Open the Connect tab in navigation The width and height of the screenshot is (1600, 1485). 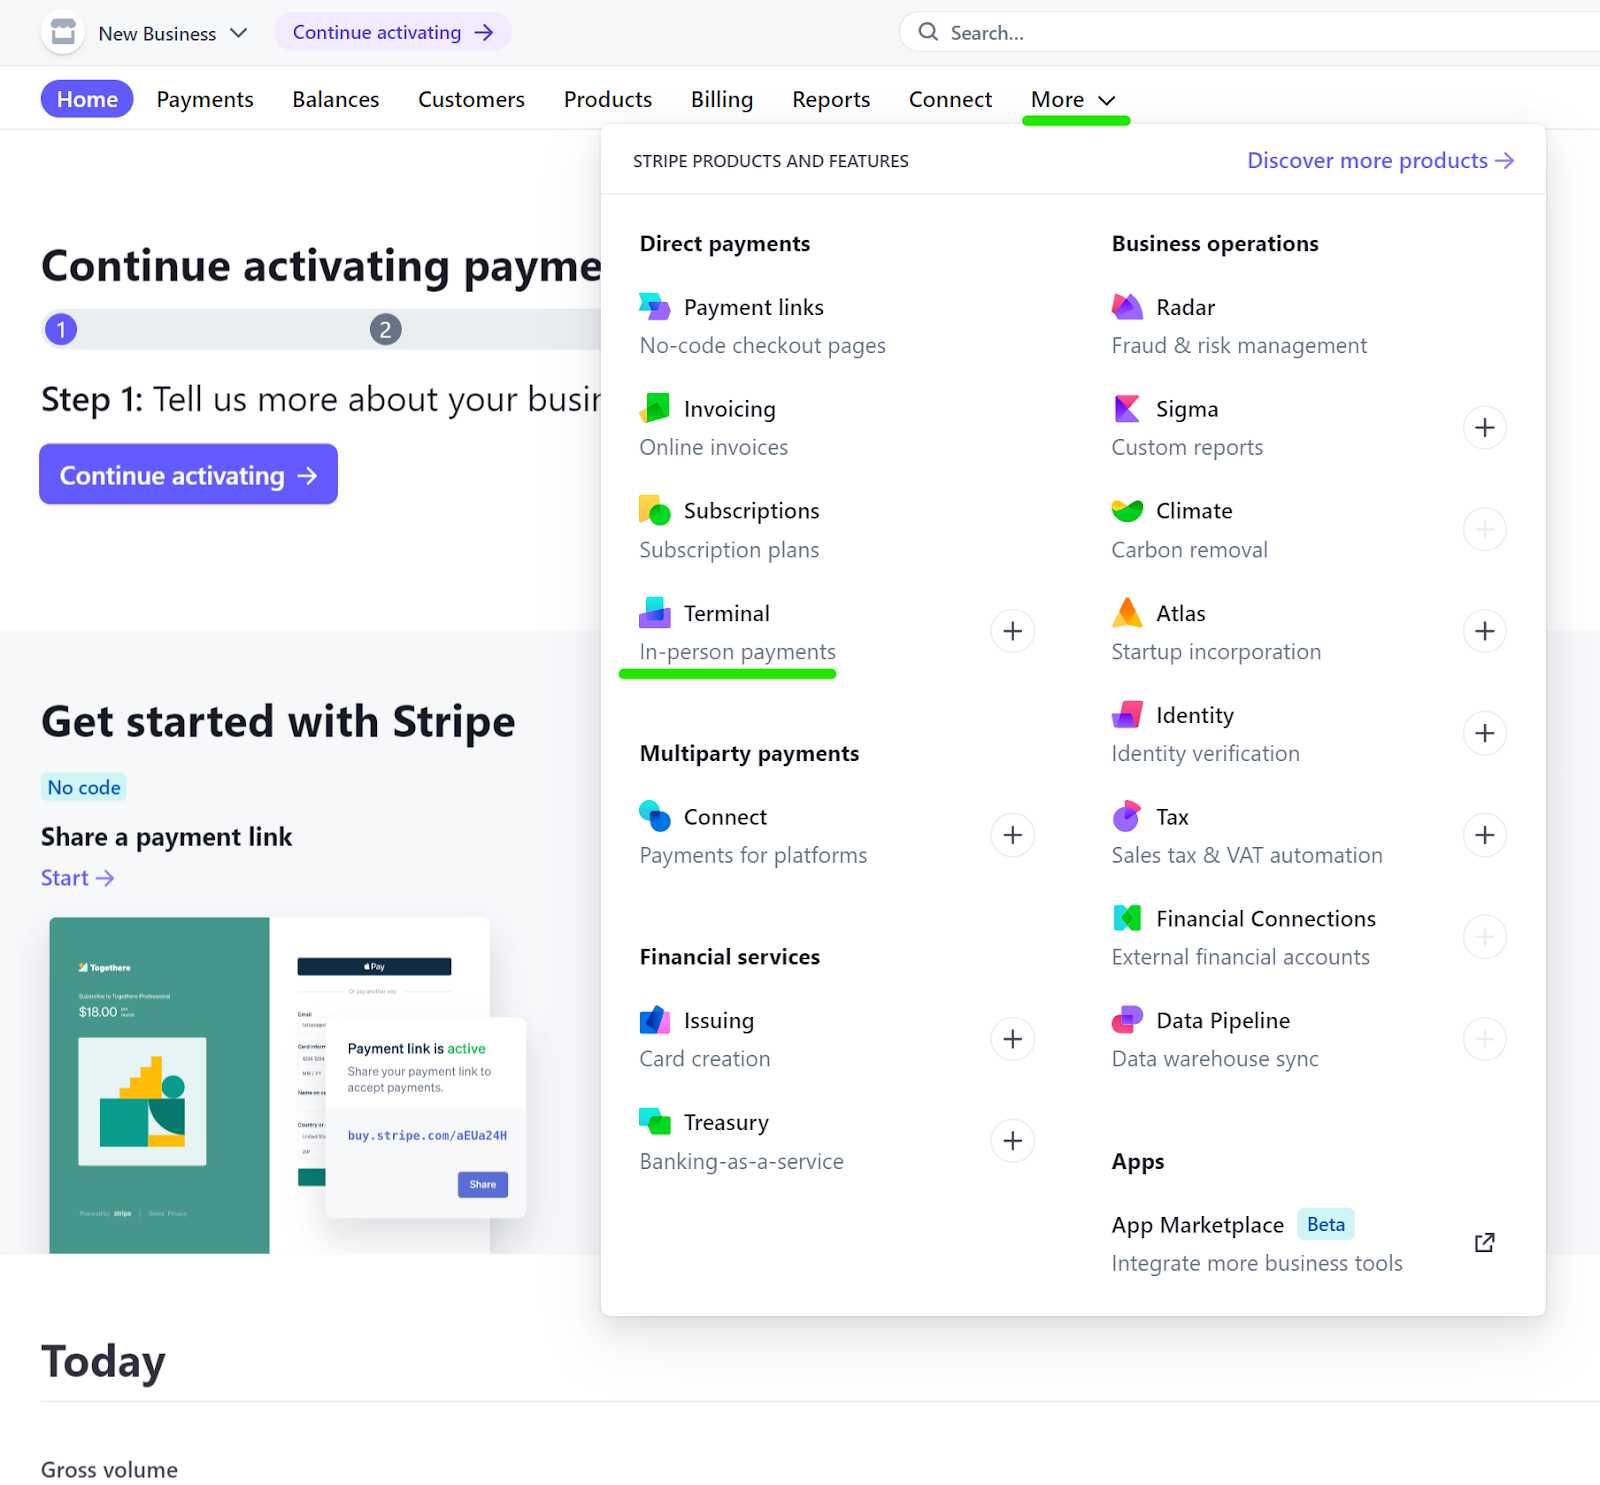pos(950,99)
